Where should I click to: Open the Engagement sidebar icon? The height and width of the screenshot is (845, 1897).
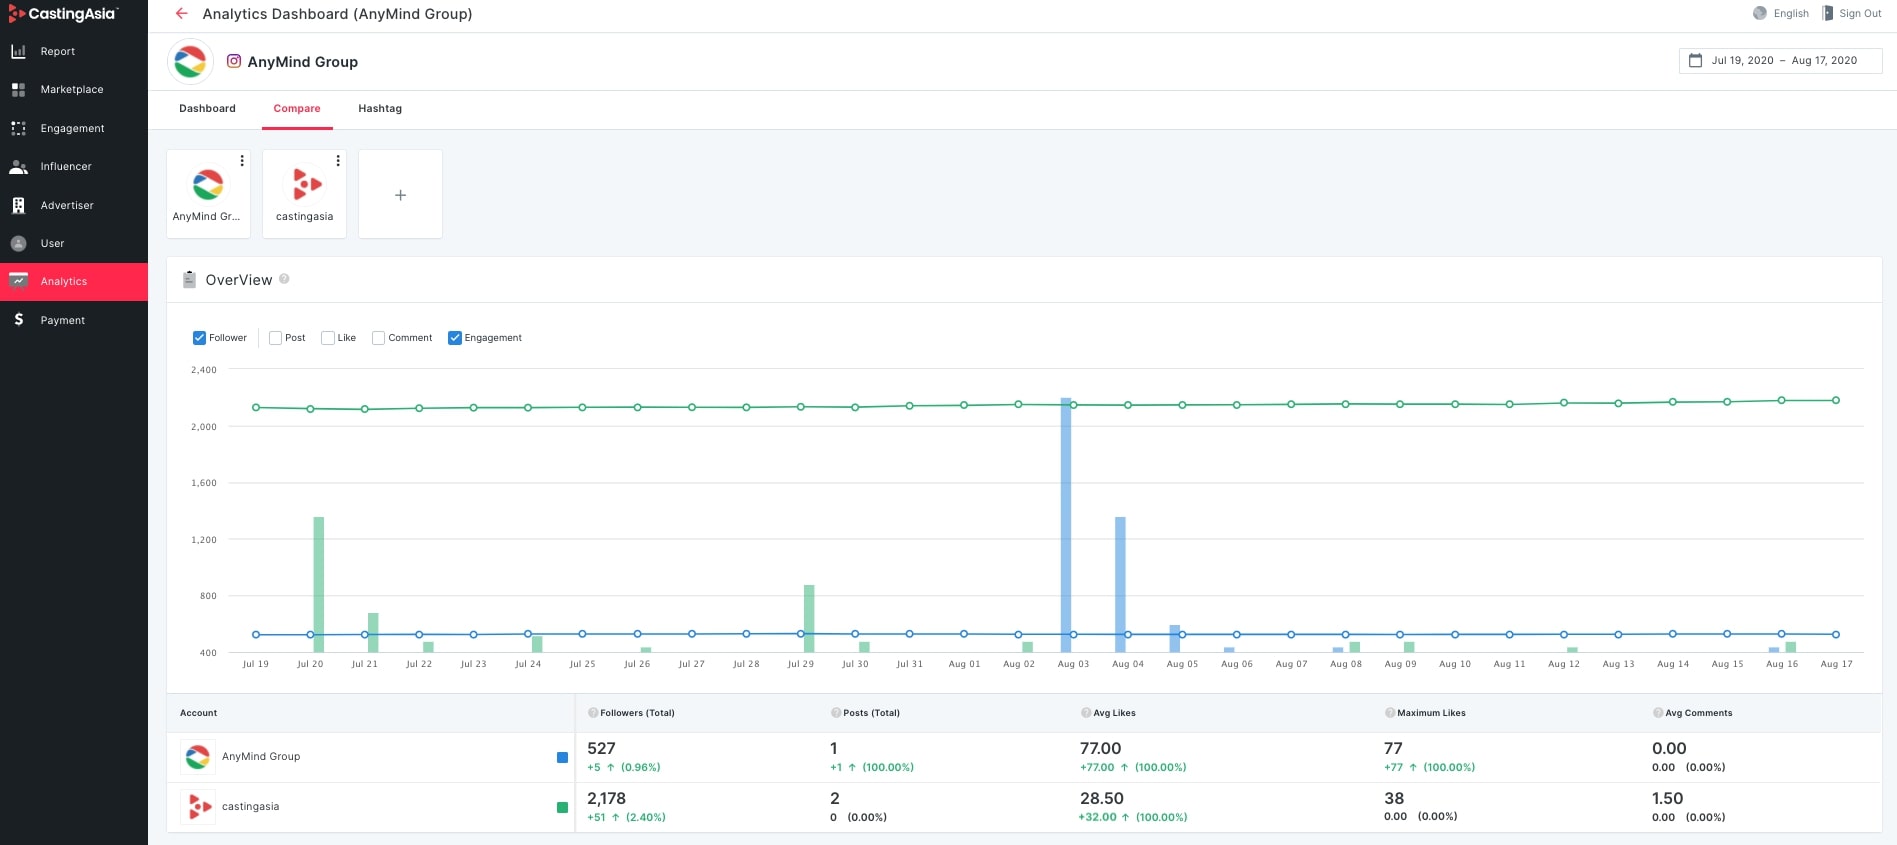click(x=18, y=128)
